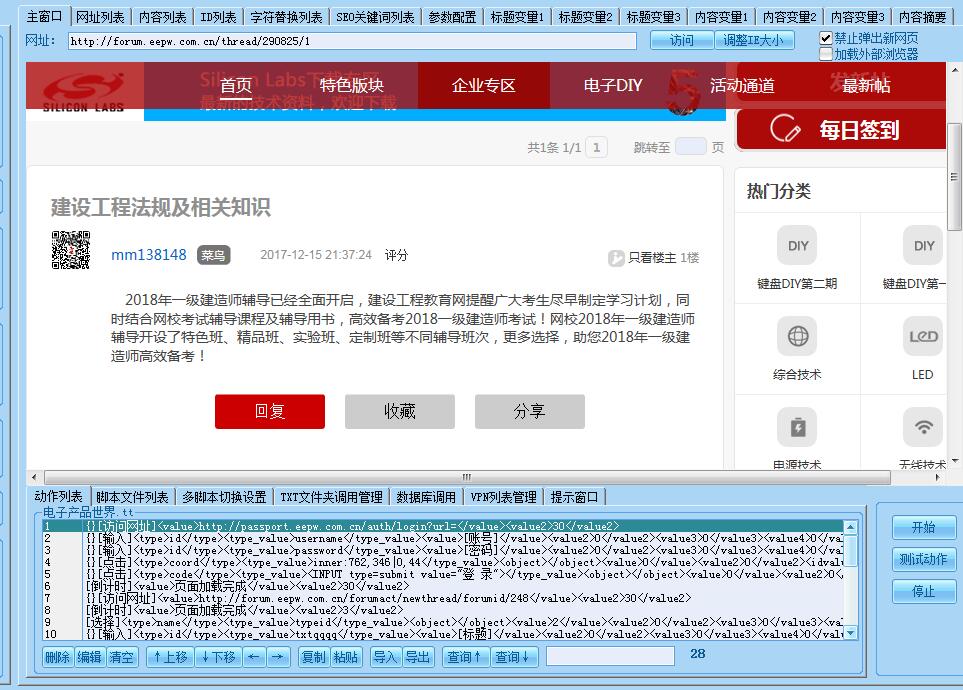
Task: Click the 粘贴 button
Action: pyautogui.click(x=346, y=657)
